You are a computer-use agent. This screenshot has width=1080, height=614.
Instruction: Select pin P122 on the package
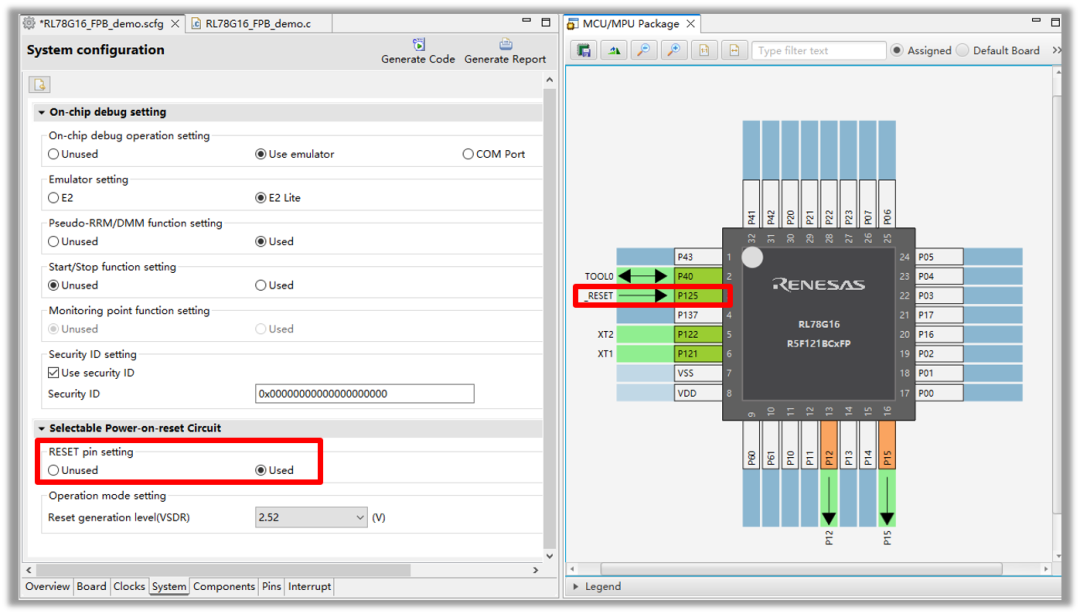point(698,334)
